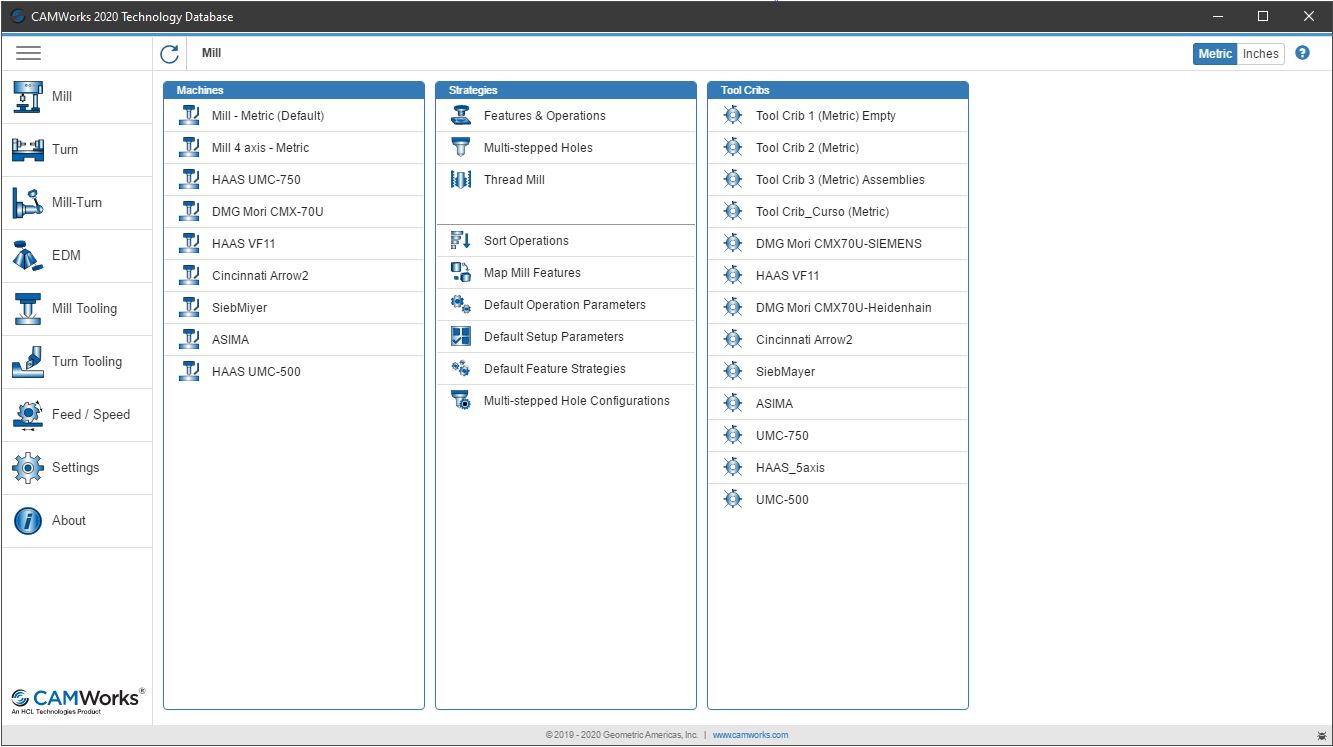The height and width of the screenshot is (747, 1333).
Task: Click the Default Setup Parameters icon
Action: [x=461, y=337]
